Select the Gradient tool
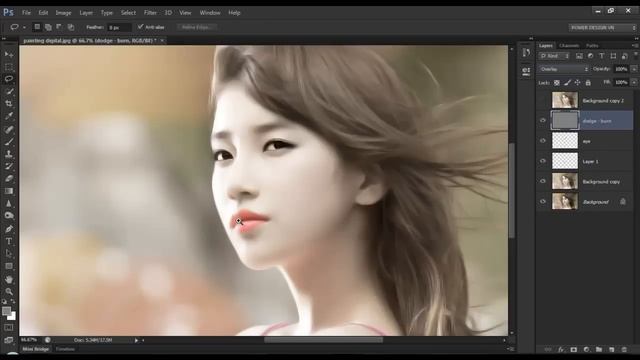This screenshot has width=640, height=360. click(9, 191)
